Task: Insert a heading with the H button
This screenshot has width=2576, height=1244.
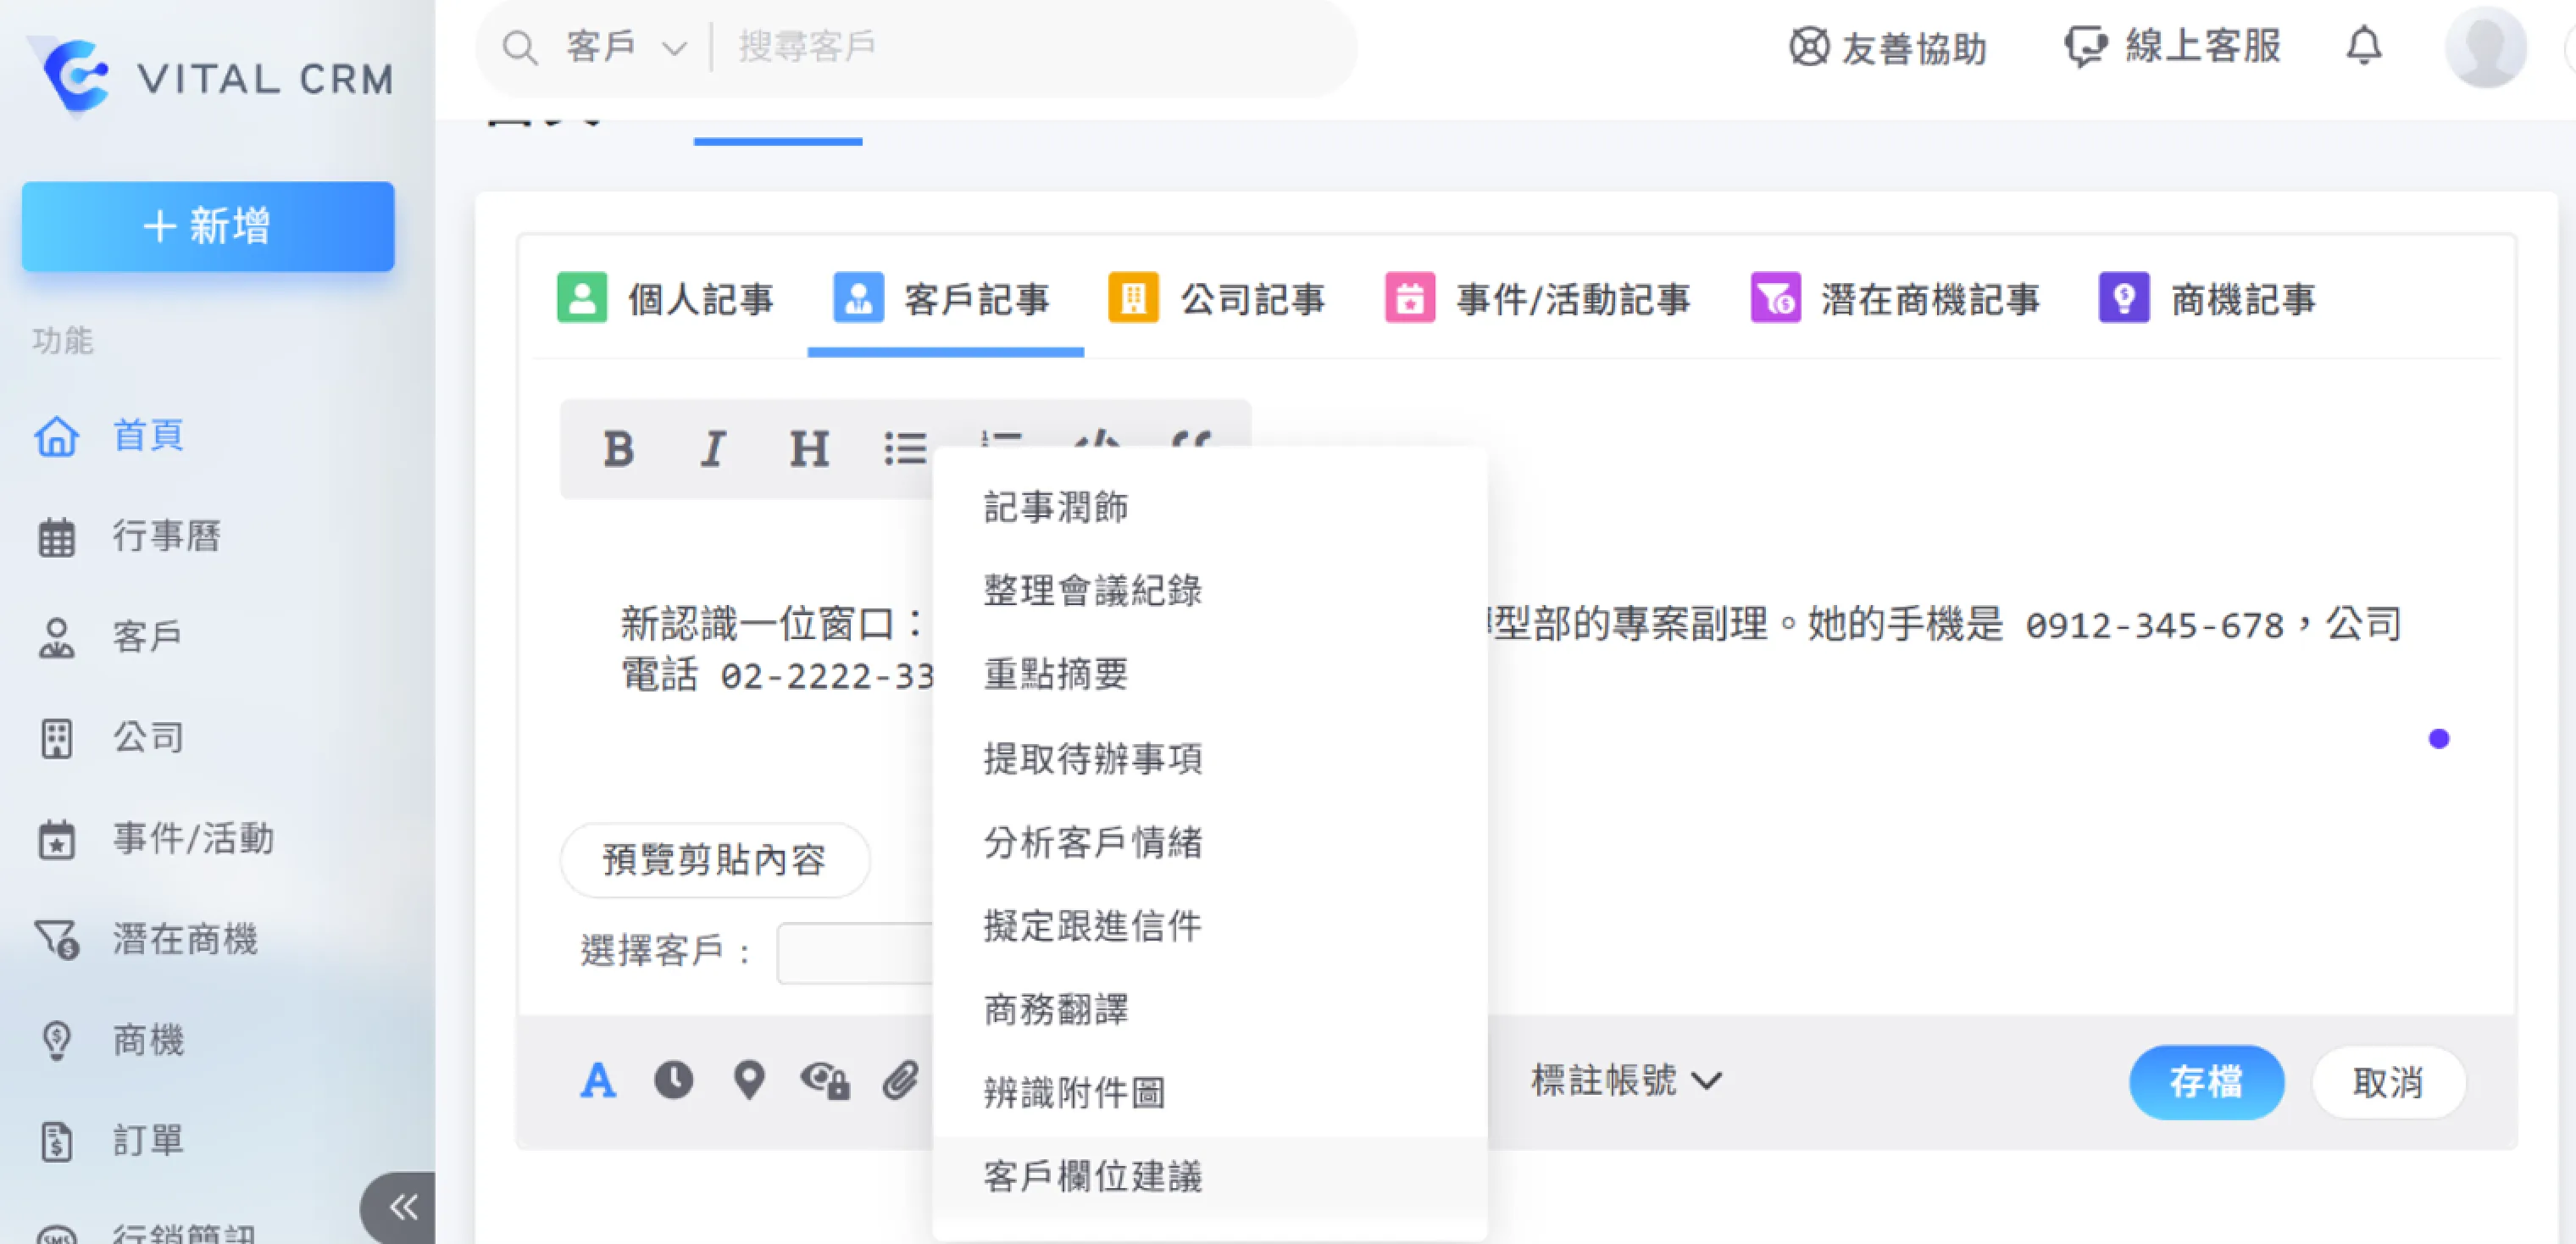Action: (x=809, y=449)
